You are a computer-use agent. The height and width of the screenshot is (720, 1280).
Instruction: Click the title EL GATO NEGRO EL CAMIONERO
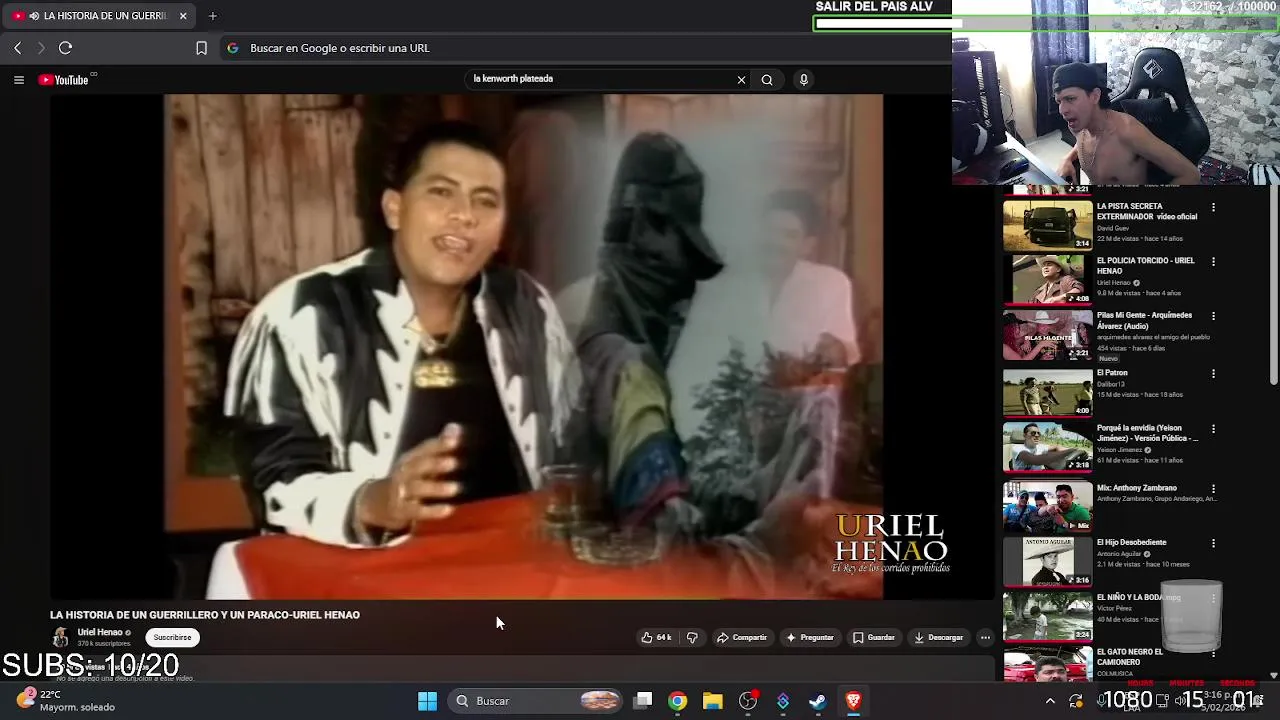[1130, 657]
